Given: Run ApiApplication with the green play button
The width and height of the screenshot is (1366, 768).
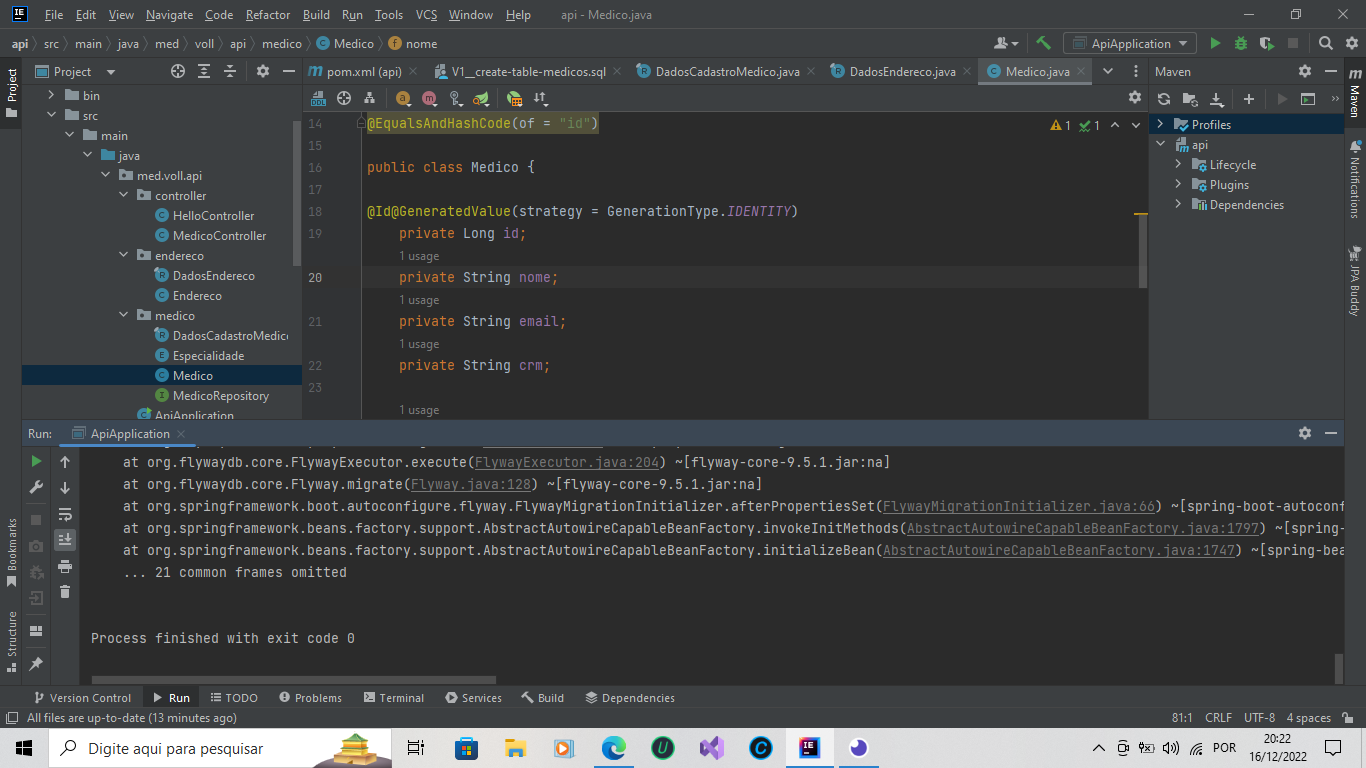Looking at the screenshot, I should click(1216, 43).
